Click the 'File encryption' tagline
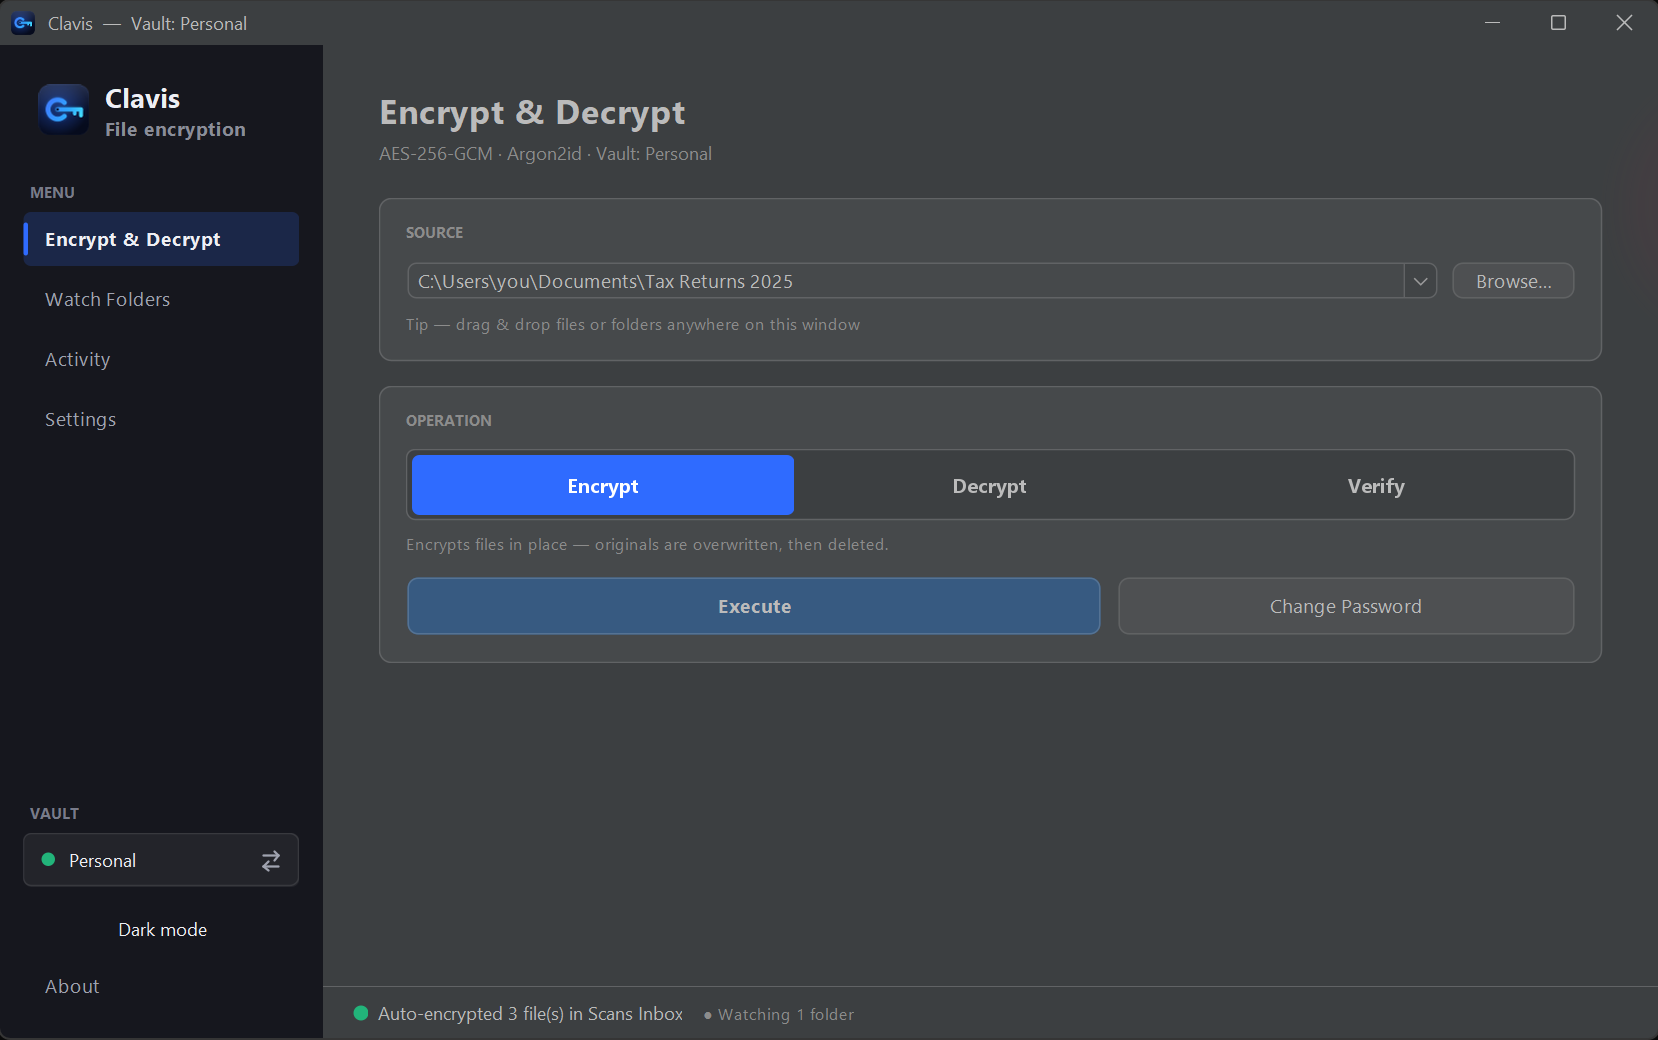This screenshot has width=1658, height=1040. pos(175,130)
